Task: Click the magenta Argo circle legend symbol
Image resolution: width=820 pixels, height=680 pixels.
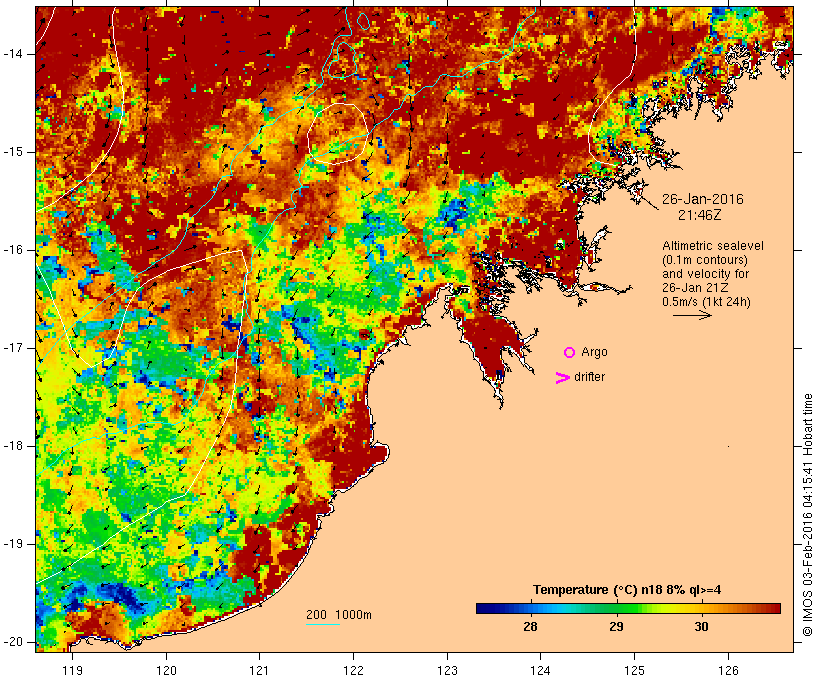Action: click(x=570, y=353)
